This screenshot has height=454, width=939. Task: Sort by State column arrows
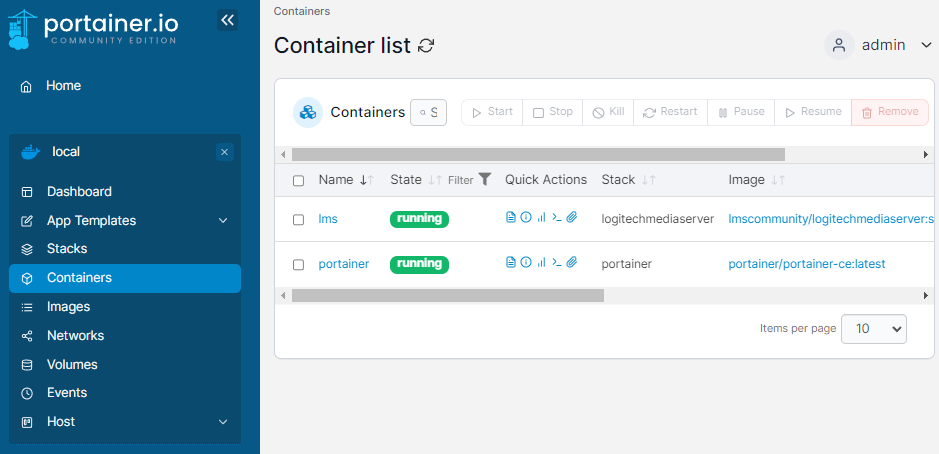[x=435, y=180]
